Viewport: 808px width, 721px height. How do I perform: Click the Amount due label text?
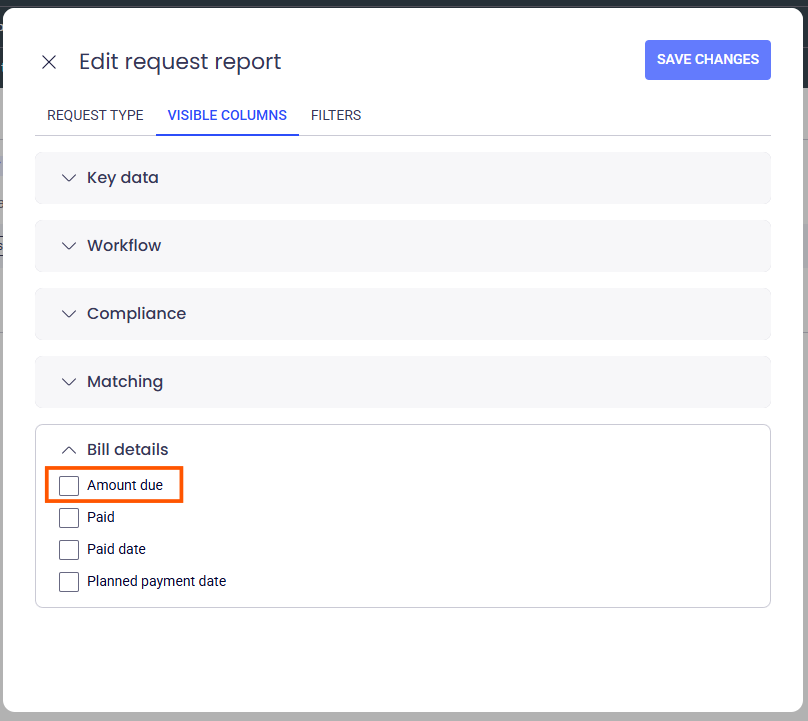[125, 485]
